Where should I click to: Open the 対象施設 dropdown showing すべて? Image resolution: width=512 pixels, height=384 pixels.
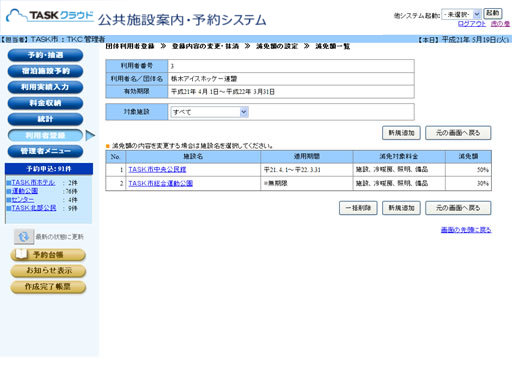pyautogui.click(x=209, y=112)
